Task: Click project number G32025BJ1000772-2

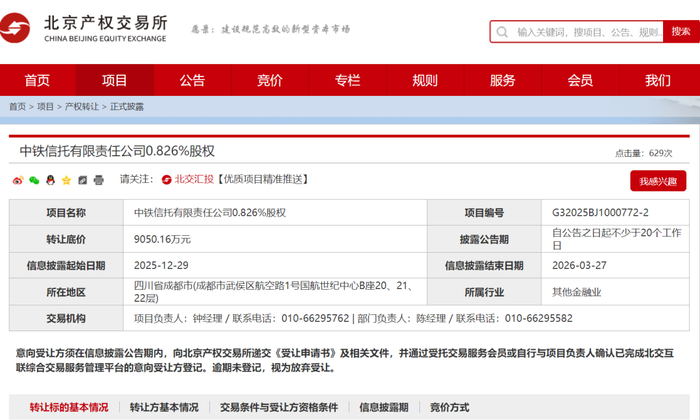Action: pyautogui.click(x=600, y=212)
